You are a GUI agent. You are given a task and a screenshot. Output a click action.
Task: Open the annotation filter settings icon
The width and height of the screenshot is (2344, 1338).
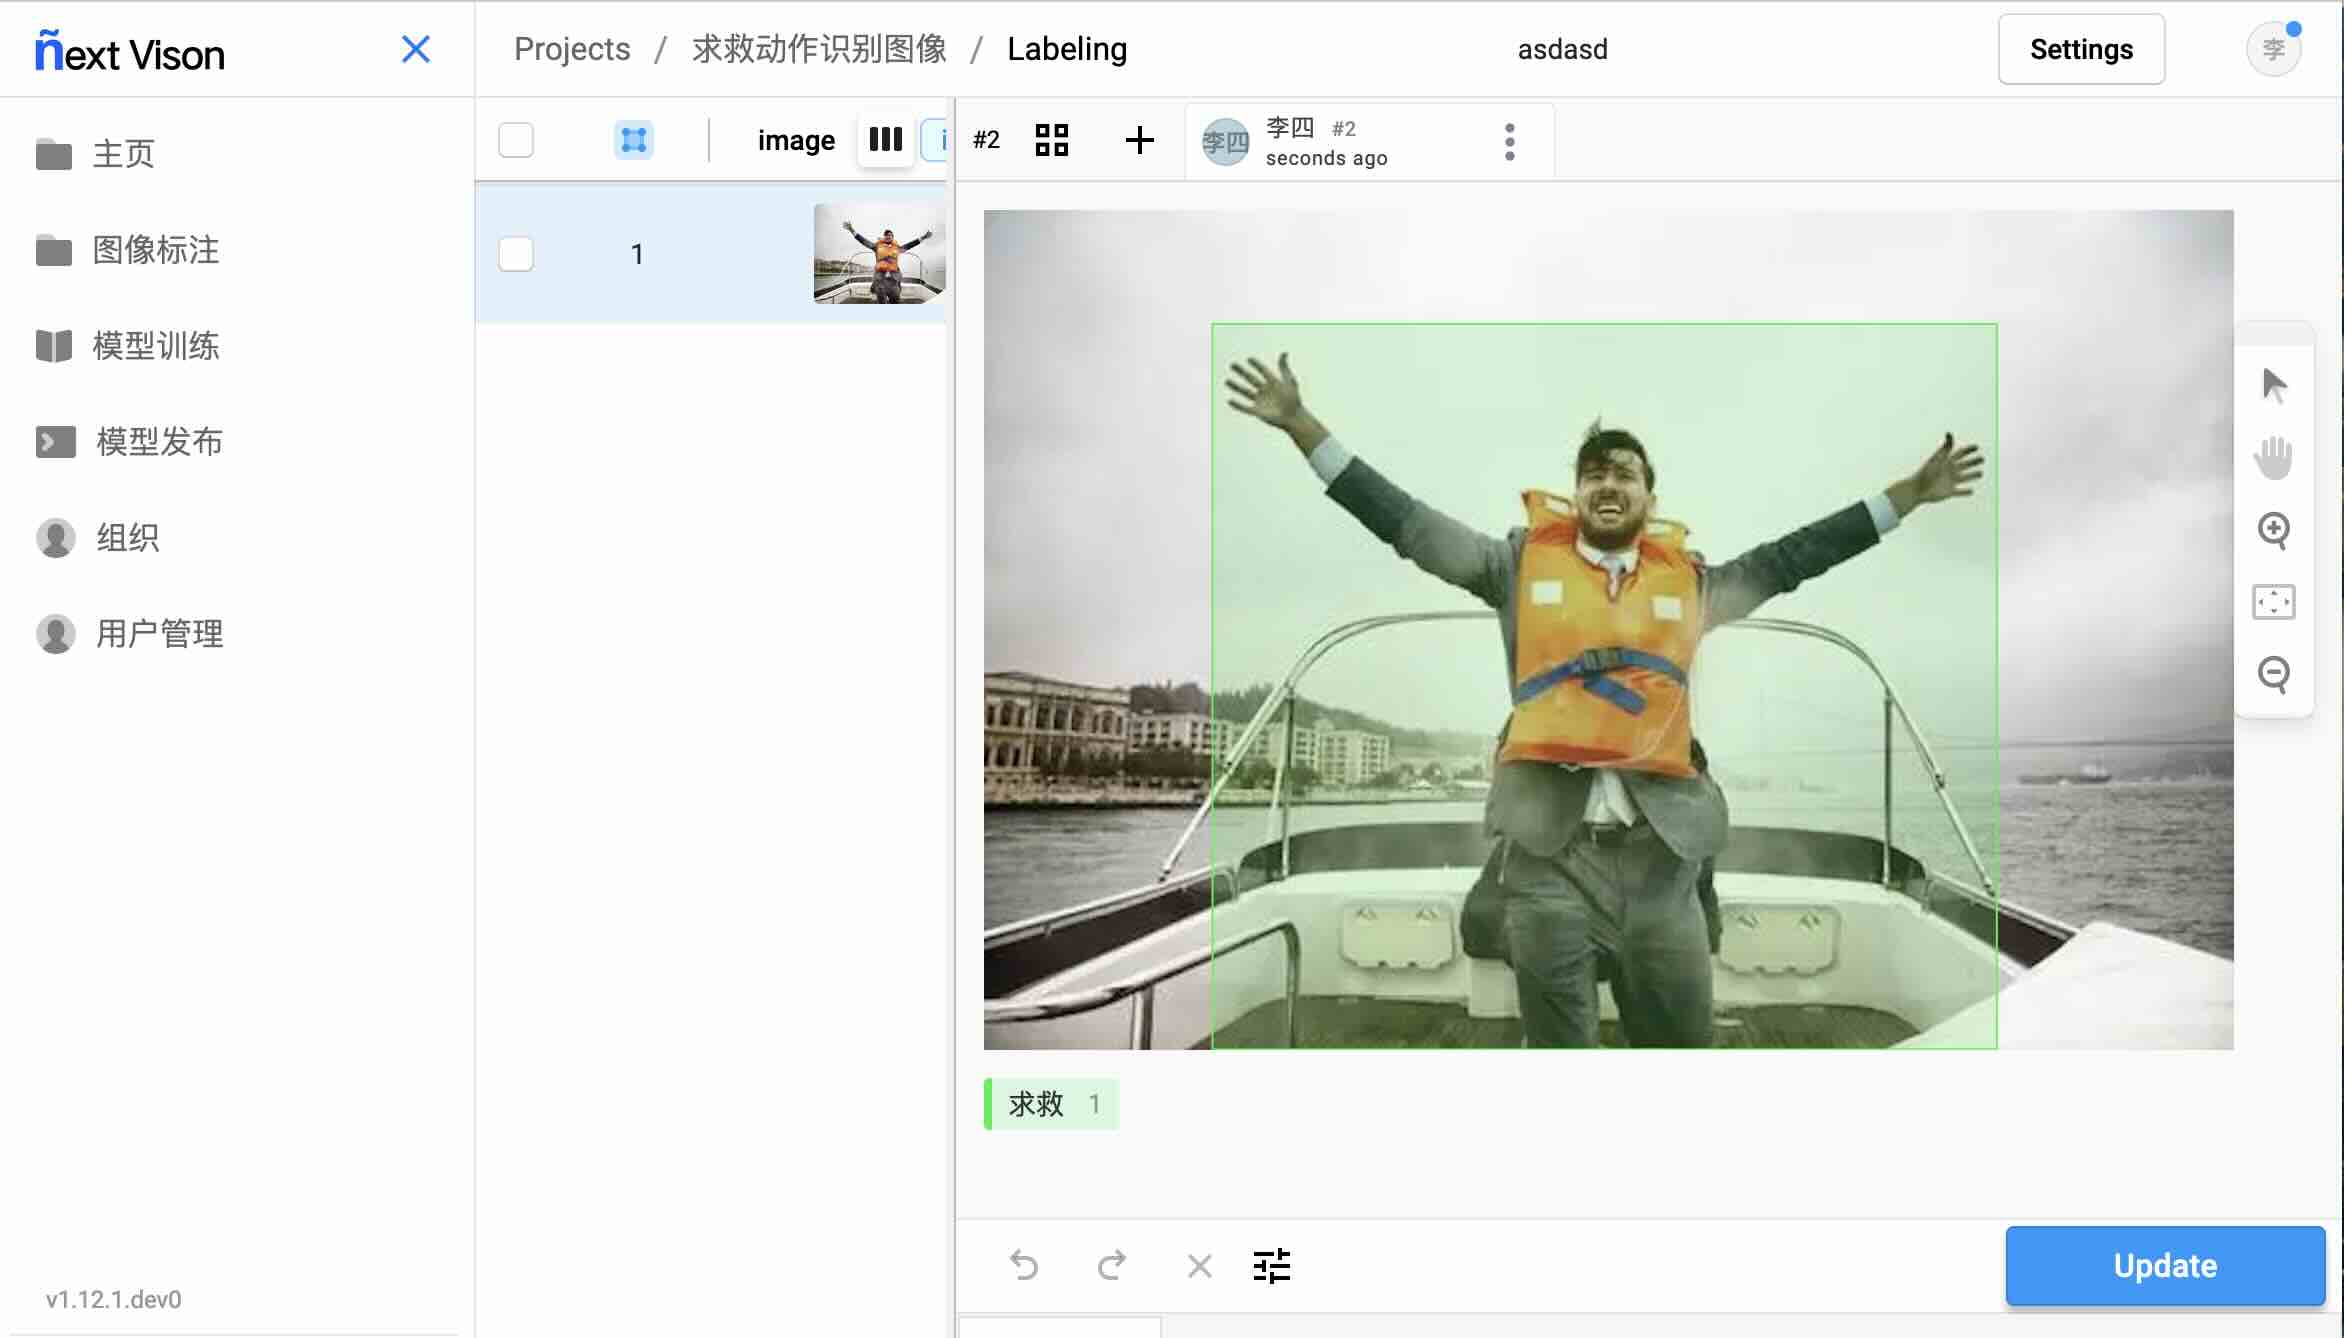click(1272, 1265)
